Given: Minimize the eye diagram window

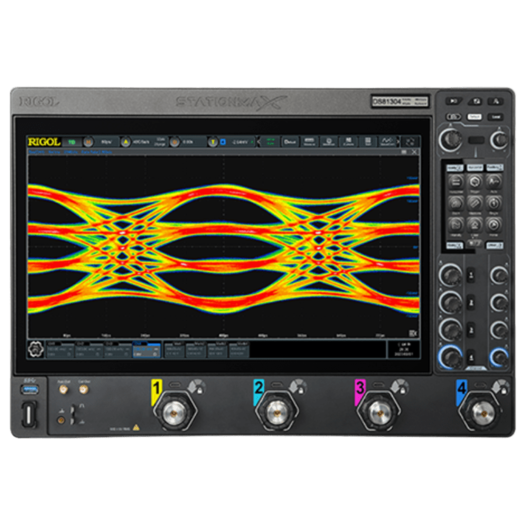Looking at the screenshot, I should point(404,152).
